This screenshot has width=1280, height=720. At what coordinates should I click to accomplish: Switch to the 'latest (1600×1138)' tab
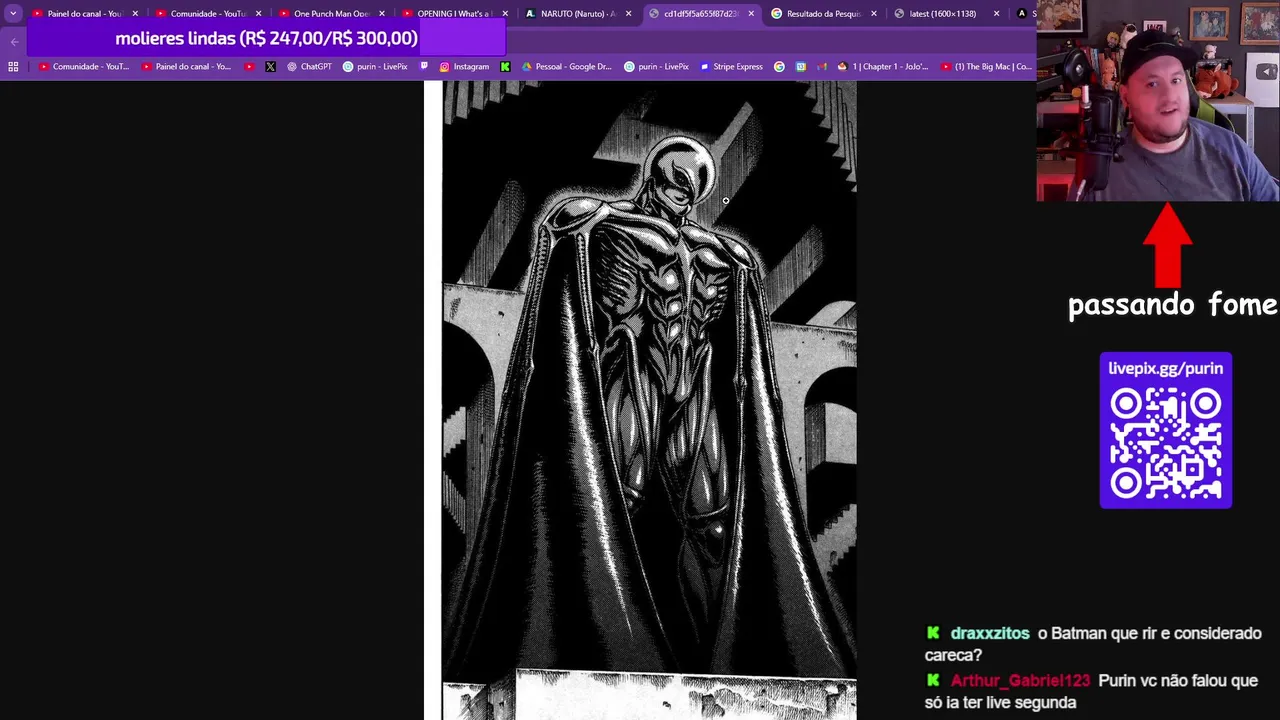[x=946, y=13]
